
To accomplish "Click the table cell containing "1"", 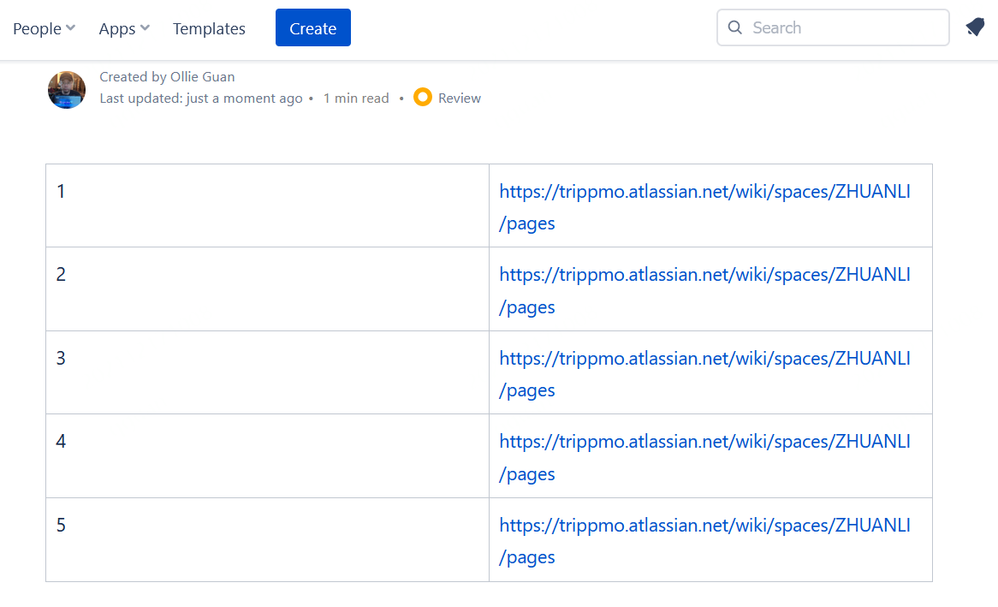I will coord(267,206).
